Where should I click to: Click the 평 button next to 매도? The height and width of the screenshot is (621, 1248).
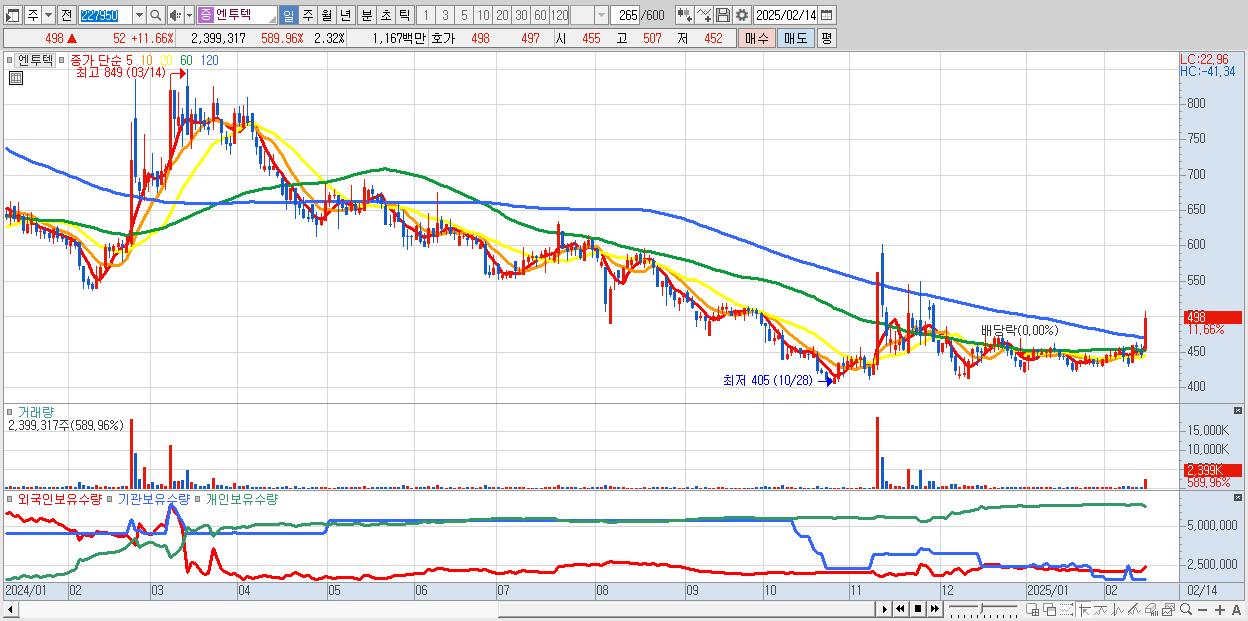click(826, 38)
